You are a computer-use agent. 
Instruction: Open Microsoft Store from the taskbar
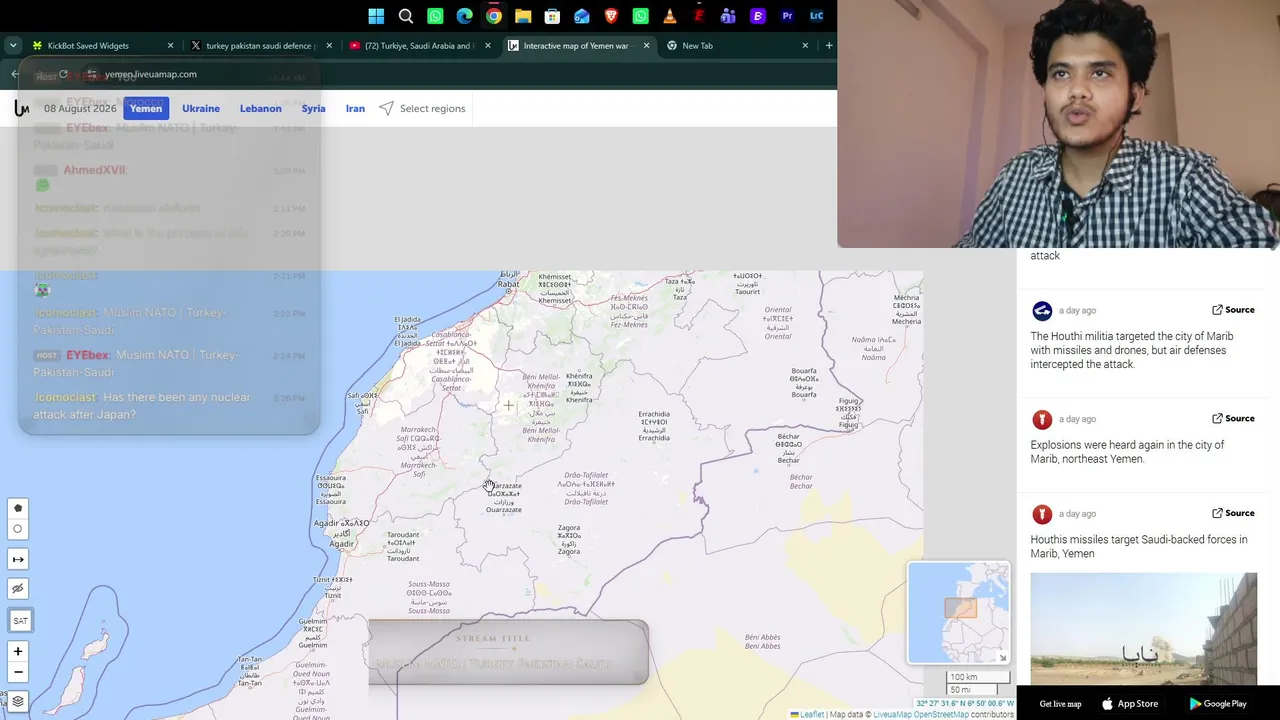[552, 16]
